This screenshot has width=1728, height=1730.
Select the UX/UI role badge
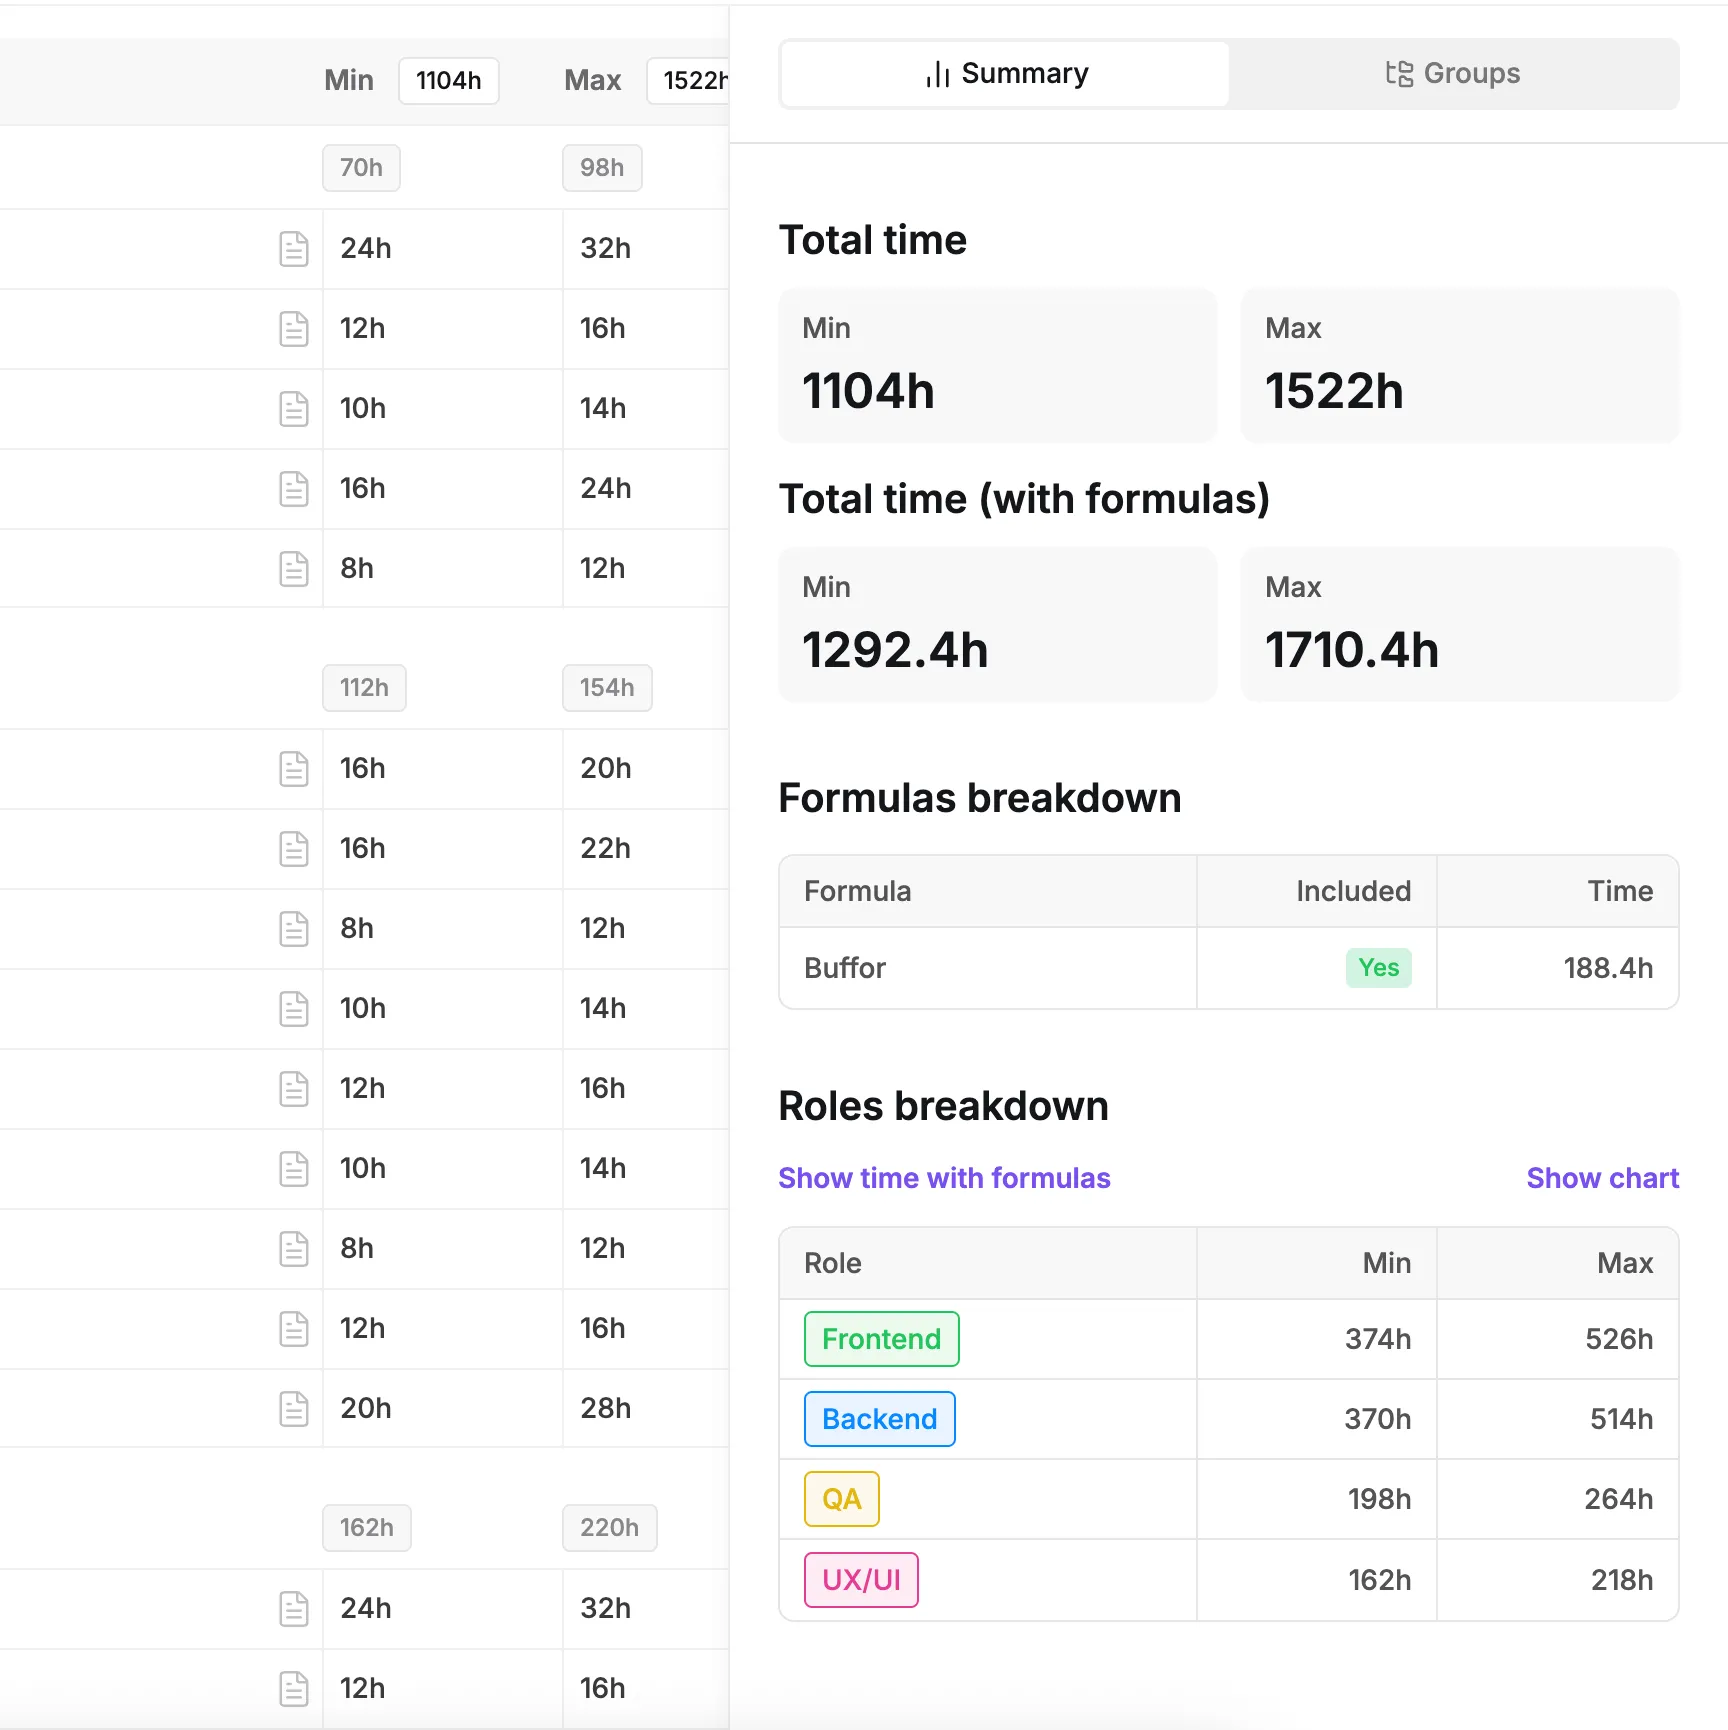point(860,1580)
